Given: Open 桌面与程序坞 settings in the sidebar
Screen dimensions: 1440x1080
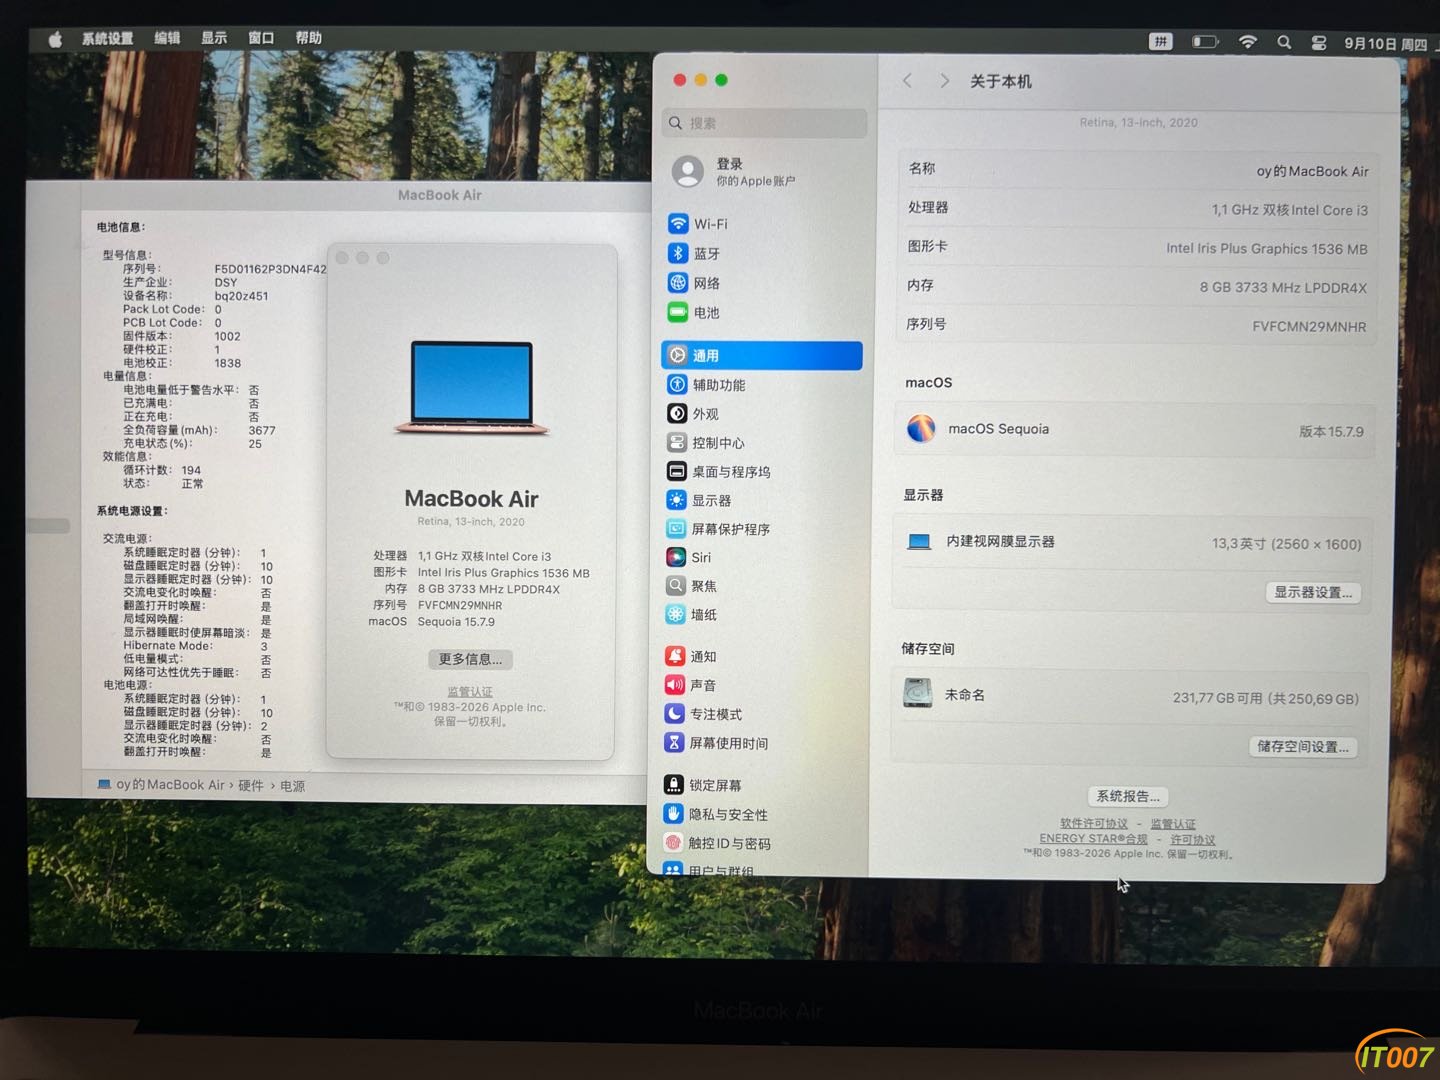Looking at the screenshot, I should (762, 472).
